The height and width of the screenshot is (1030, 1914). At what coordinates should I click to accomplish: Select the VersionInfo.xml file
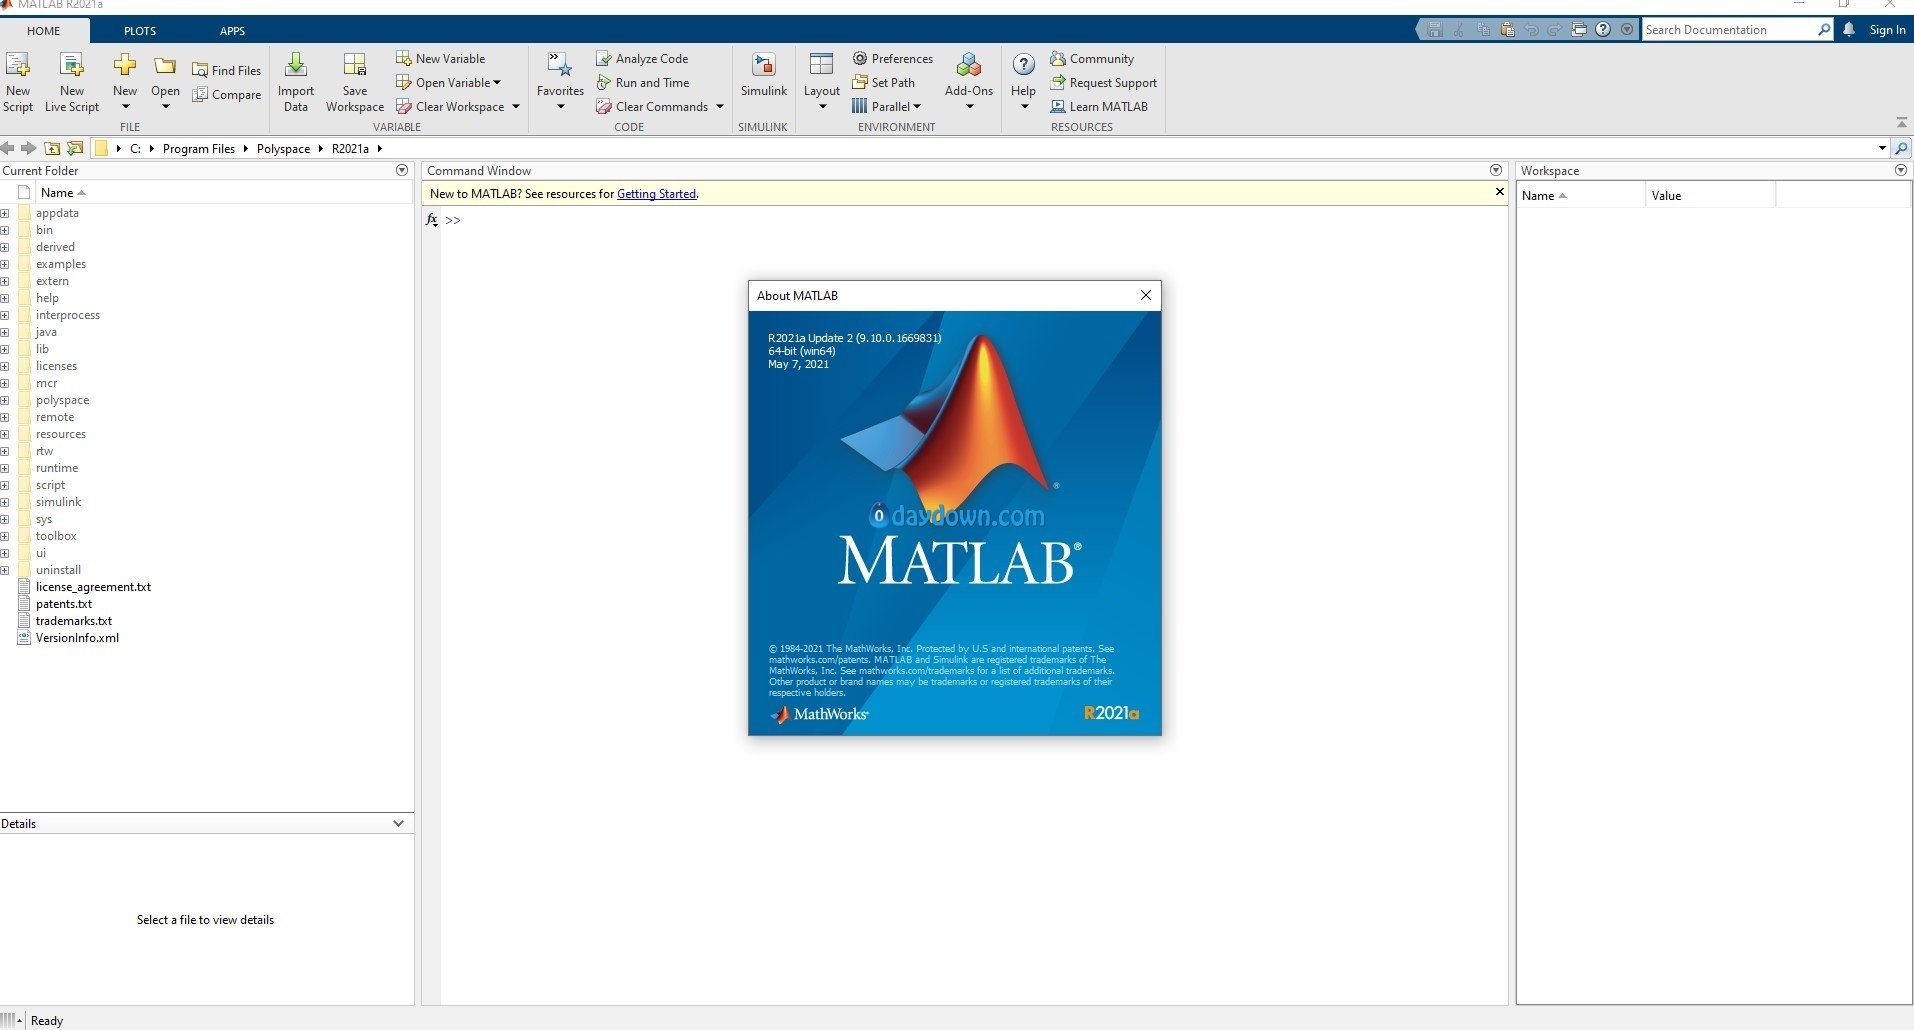point(77,638)
